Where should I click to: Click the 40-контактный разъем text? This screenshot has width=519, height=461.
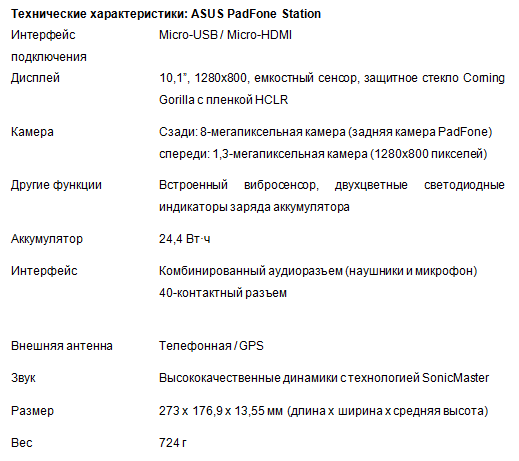coord(223,293)
